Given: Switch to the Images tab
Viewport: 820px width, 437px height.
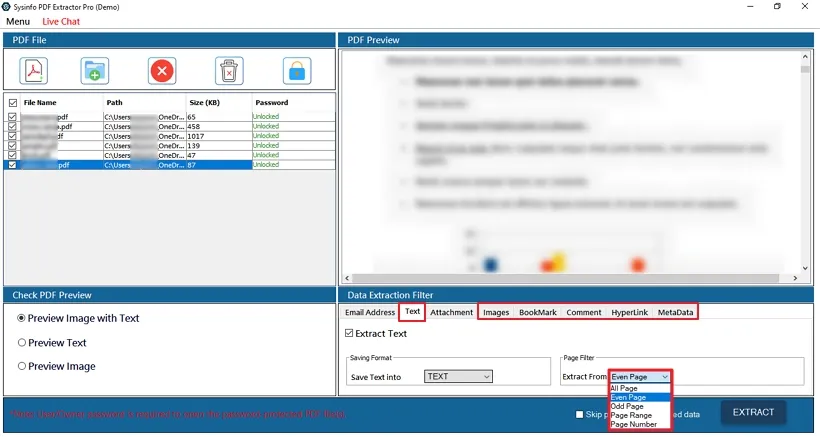Looking at the screenshot, I should 496,312.
